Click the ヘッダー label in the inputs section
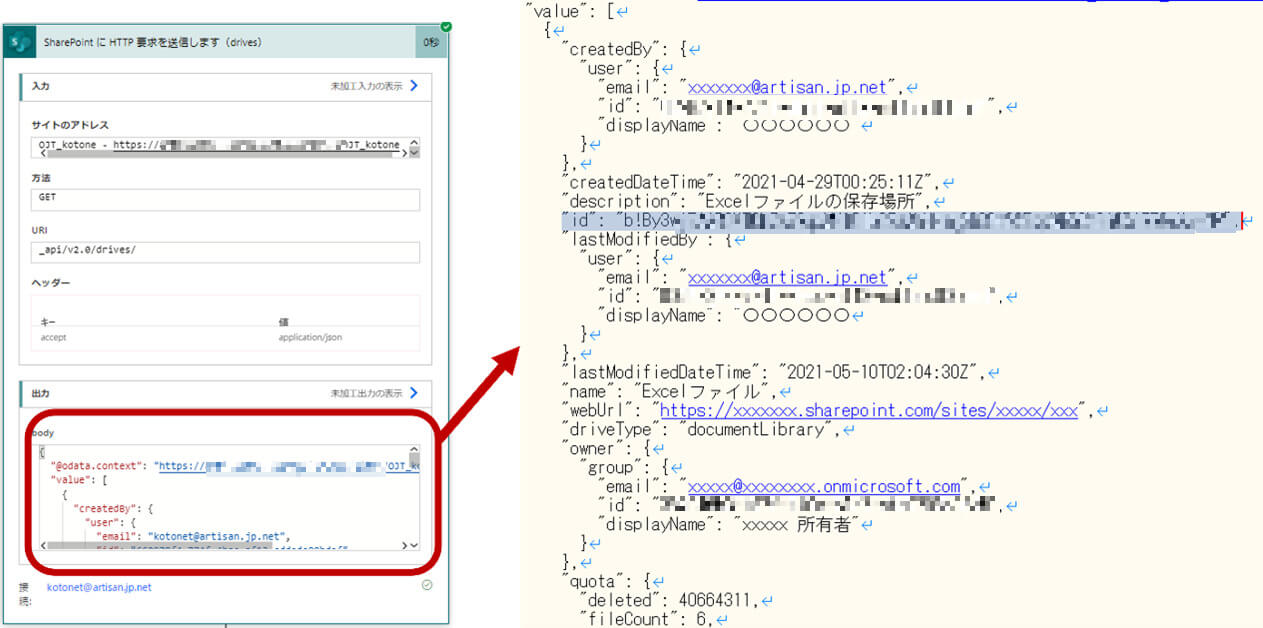The image size is (1263, 628). coord(52,283)
